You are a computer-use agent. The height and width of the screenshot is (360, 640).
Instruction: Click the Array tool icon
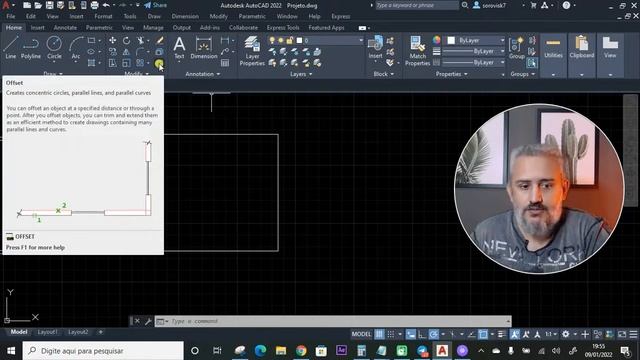140,63
